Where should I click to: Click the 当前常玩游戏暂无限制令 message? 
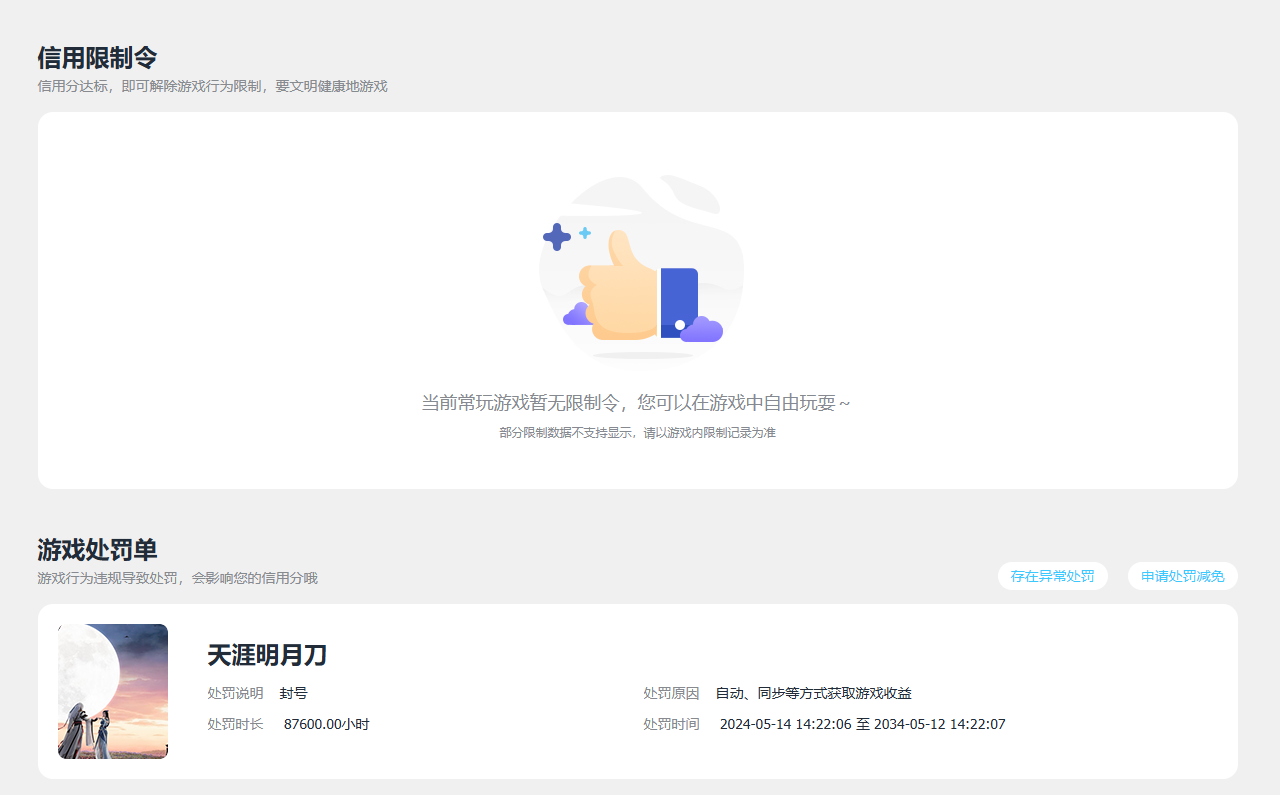pos(636,403)
